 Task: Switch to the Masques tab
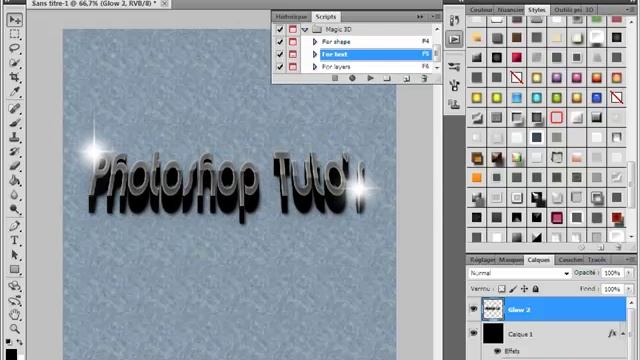pyautogui.click(x=511, y=260)
